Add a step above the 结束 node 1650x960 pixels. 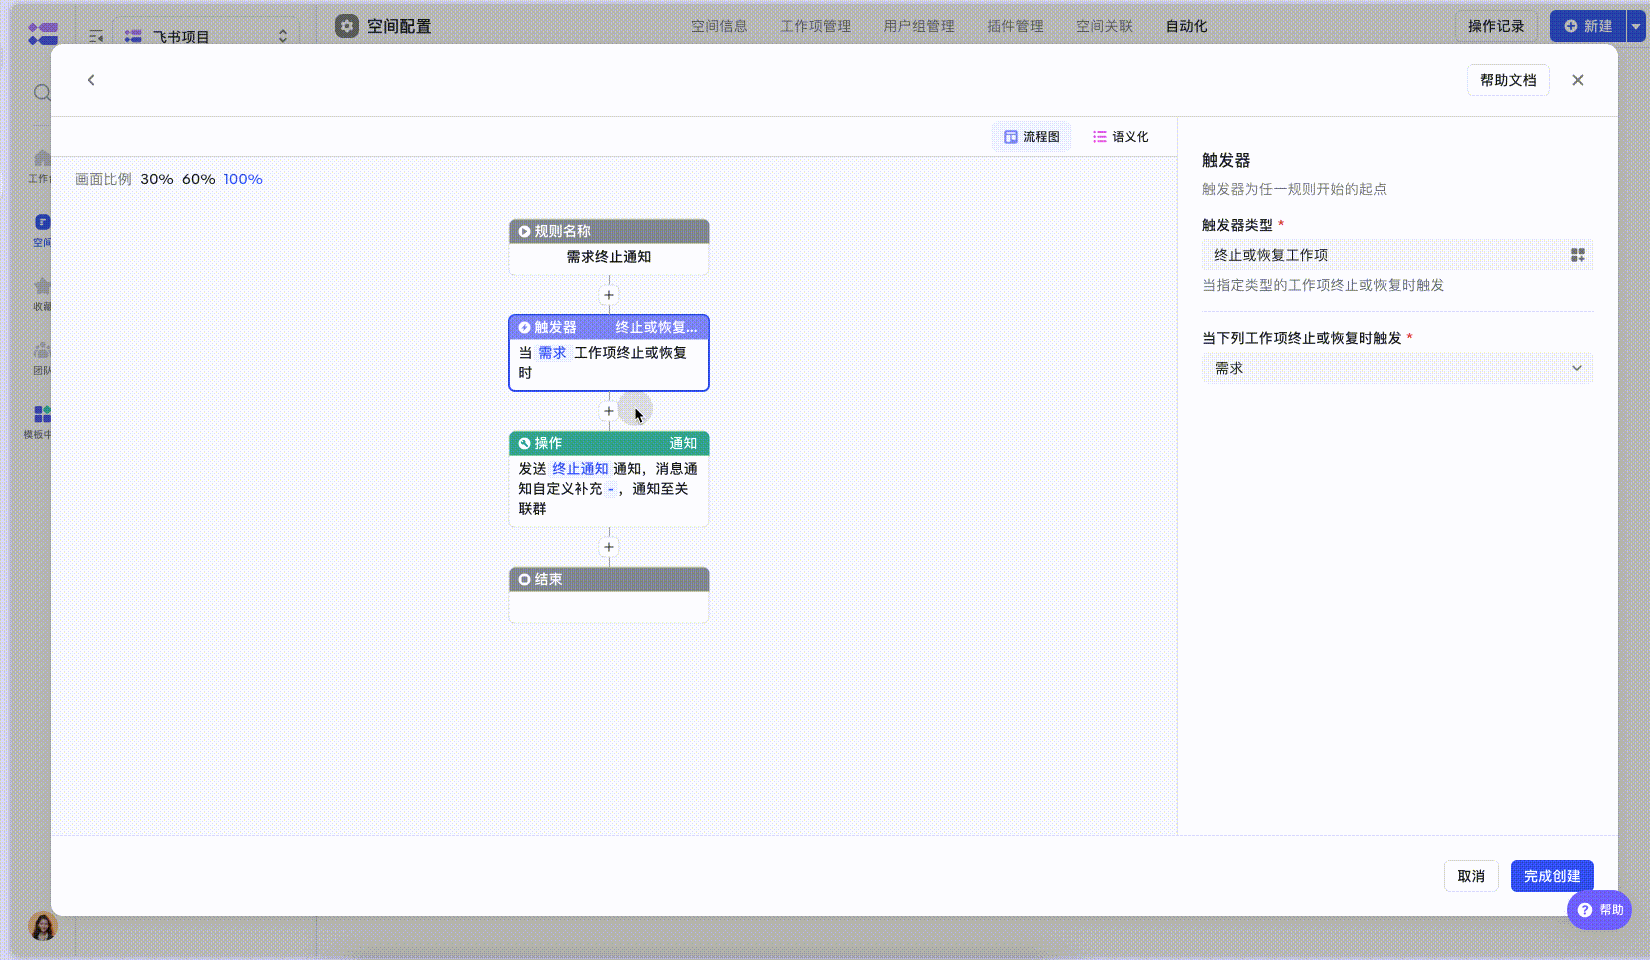click(609, 547)
